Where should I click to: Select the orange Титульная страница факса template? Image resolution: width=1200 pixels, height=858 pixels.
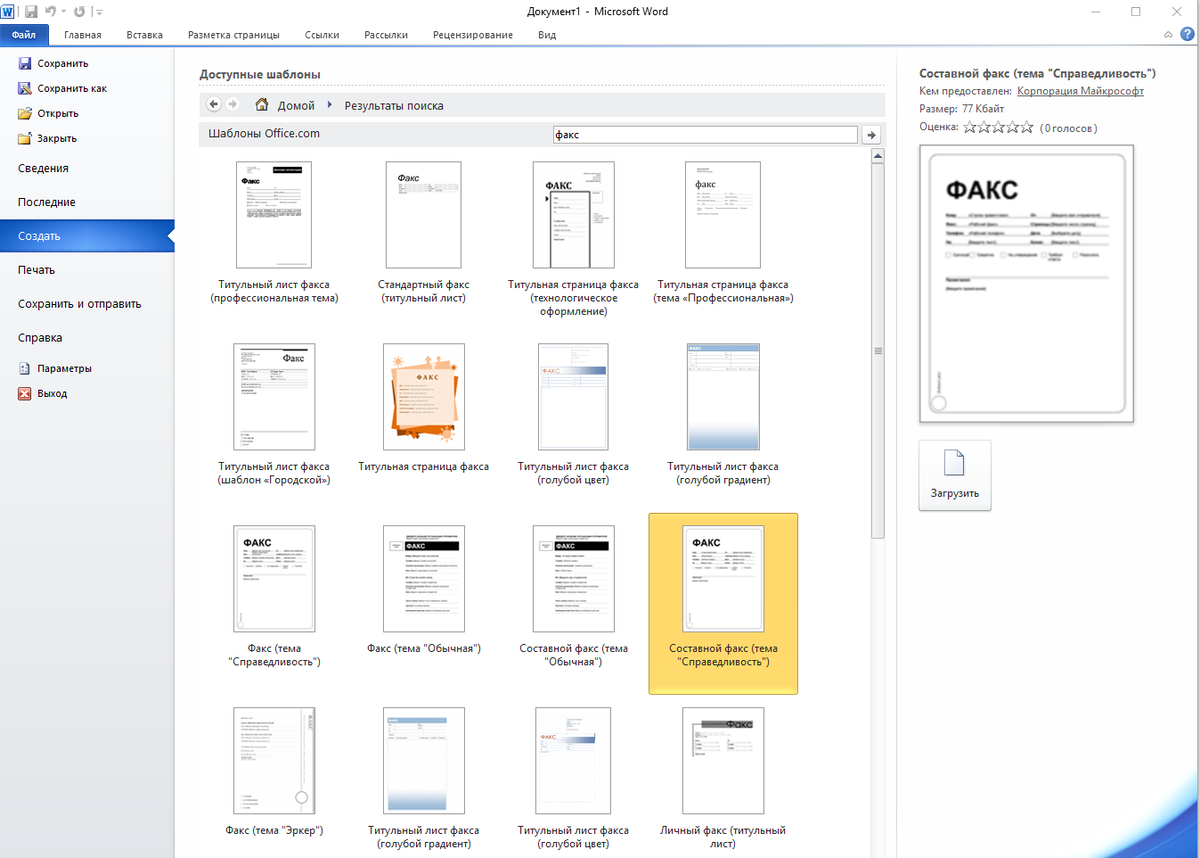pos(423,410)
